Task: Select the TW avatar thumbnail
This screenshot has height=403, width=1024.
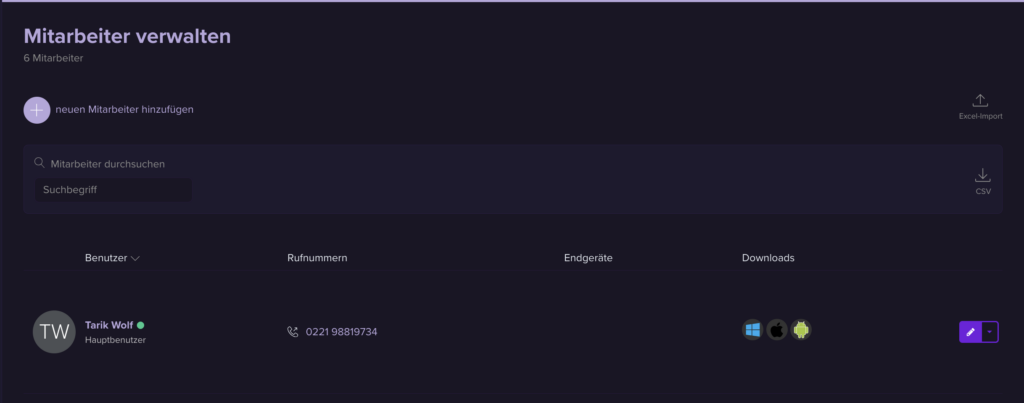Action: pyautogui.click(x=54, y=332)
